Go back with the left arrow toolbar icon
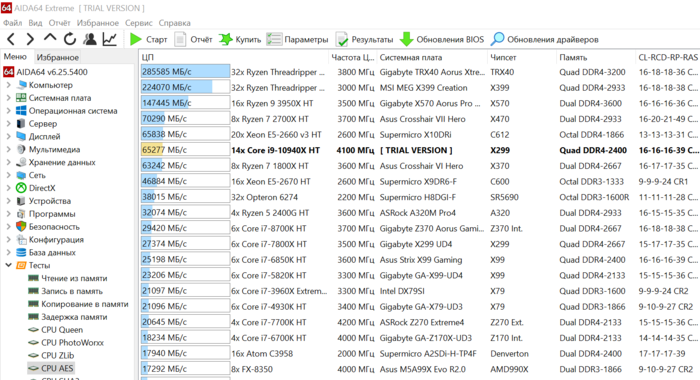The height and width of the screenshot is (380, 700). pos(11,39)
